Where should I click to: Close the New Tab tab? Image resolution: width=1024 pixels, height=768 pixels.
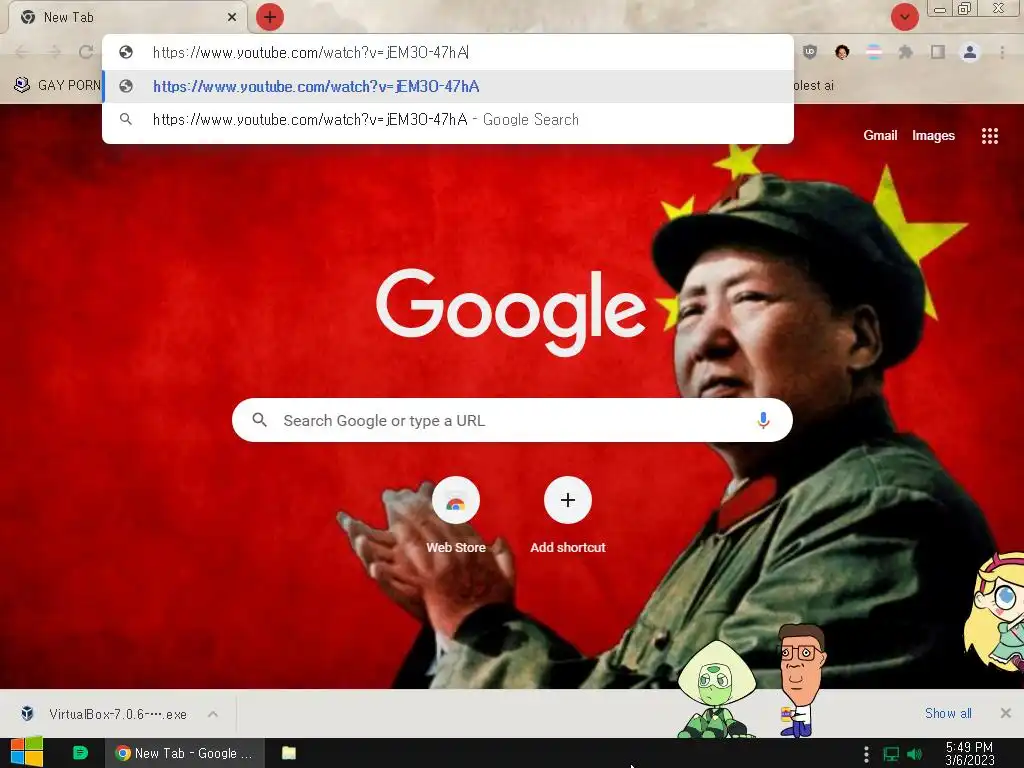232,18
